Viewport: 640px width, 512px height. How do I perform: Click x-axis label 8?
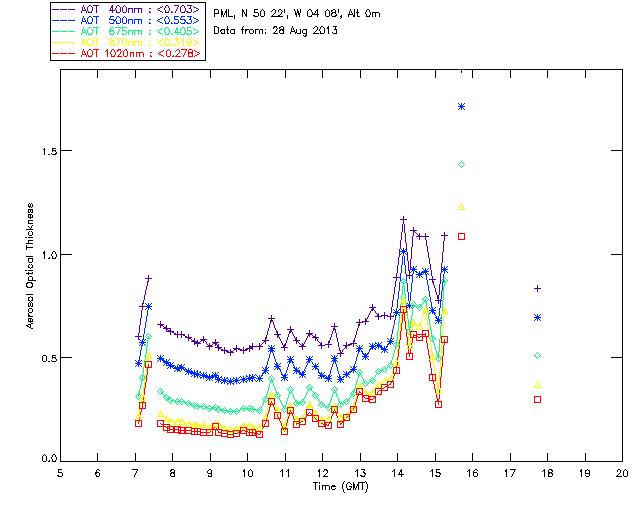point(173,473)
